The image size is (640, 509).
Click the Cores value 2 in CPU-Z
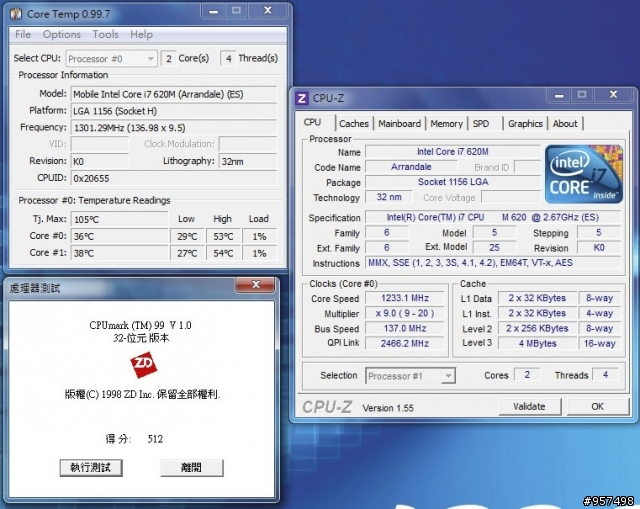pos(527,375)
